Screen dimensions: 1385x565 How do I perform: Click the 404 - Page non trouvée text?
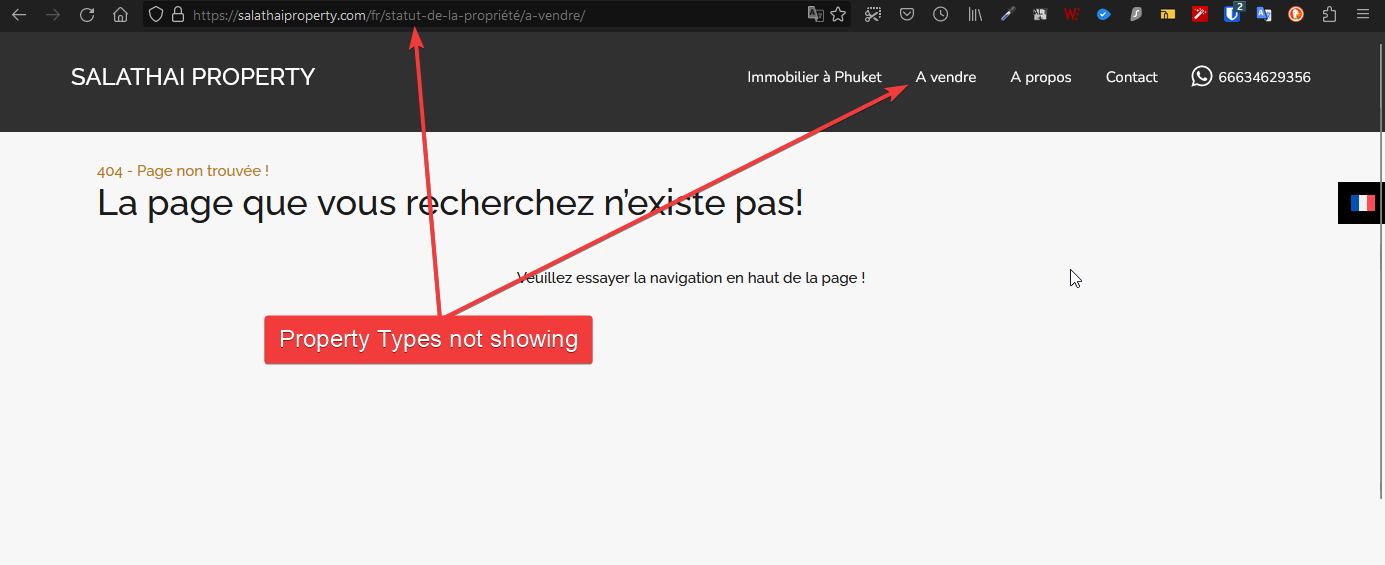[x=183, y=171]
